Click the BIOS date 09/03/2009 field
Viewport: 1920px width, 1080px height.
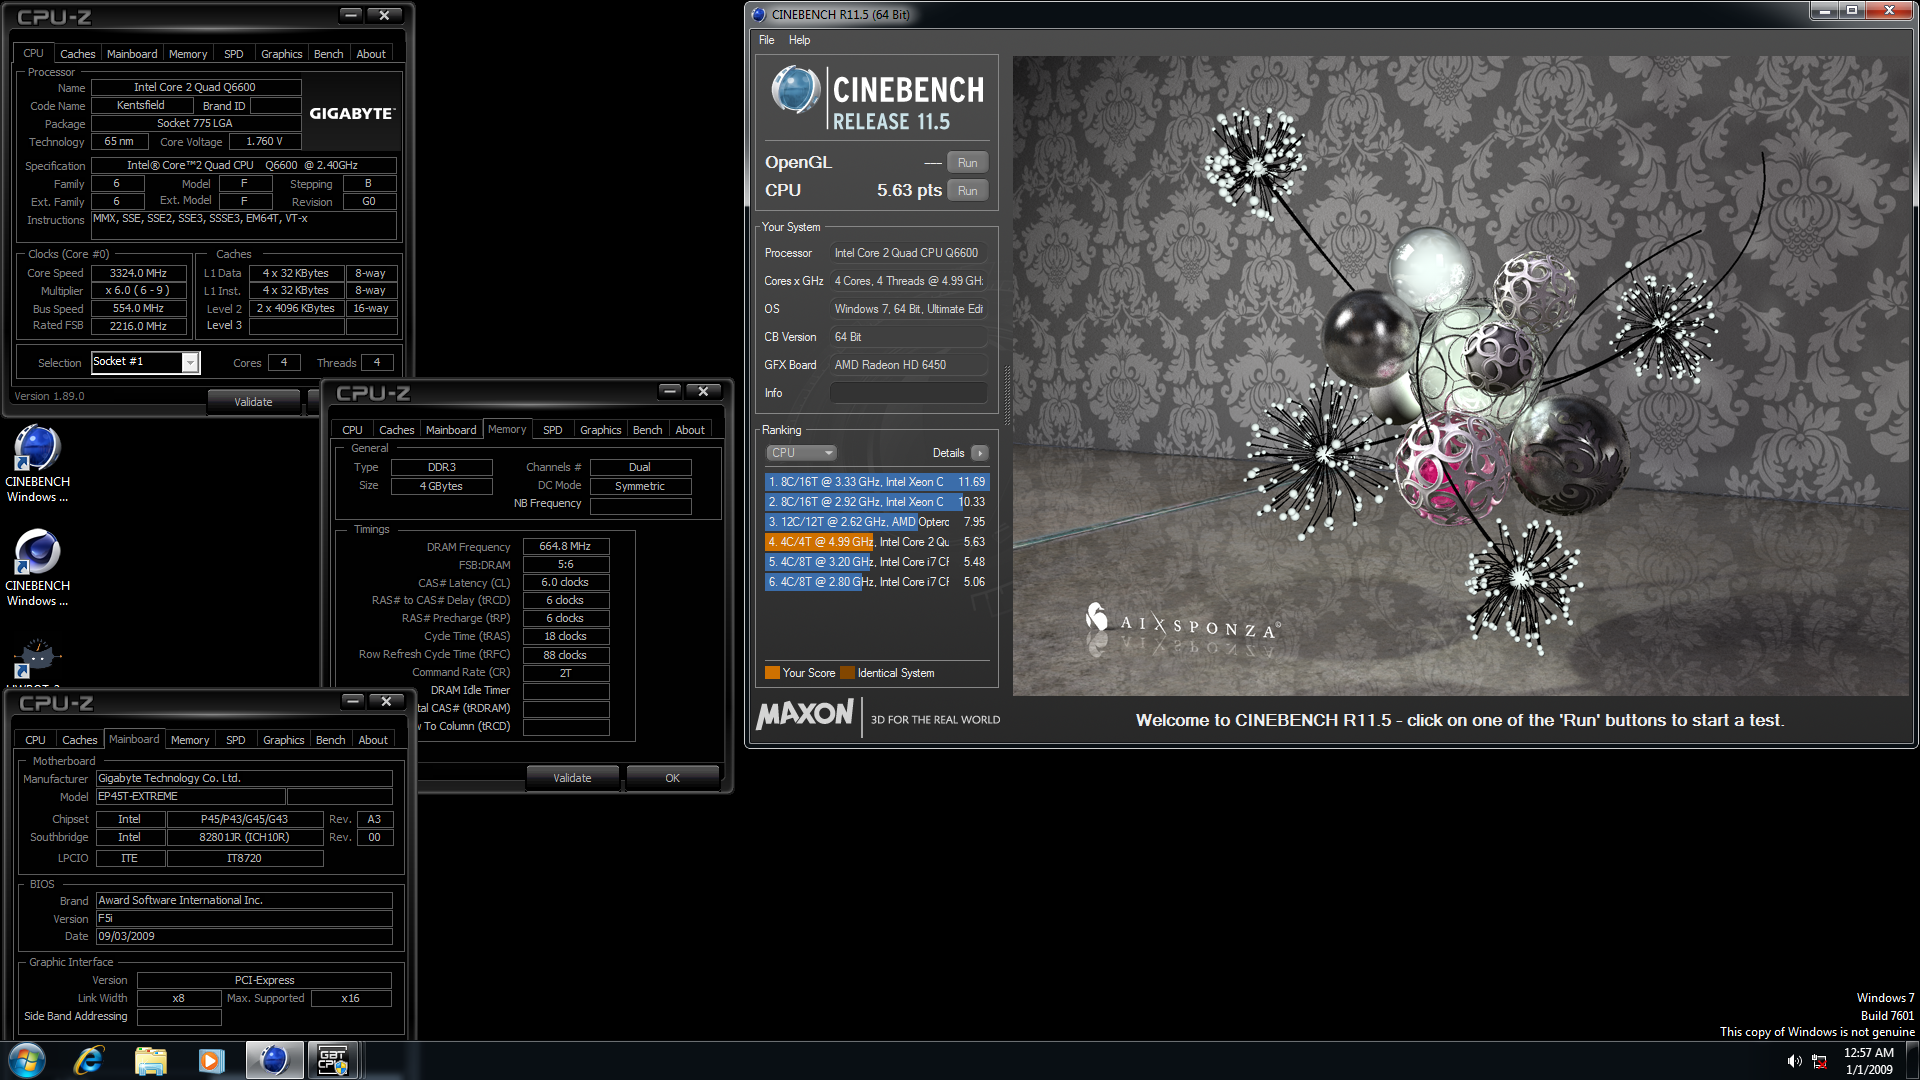244,937
